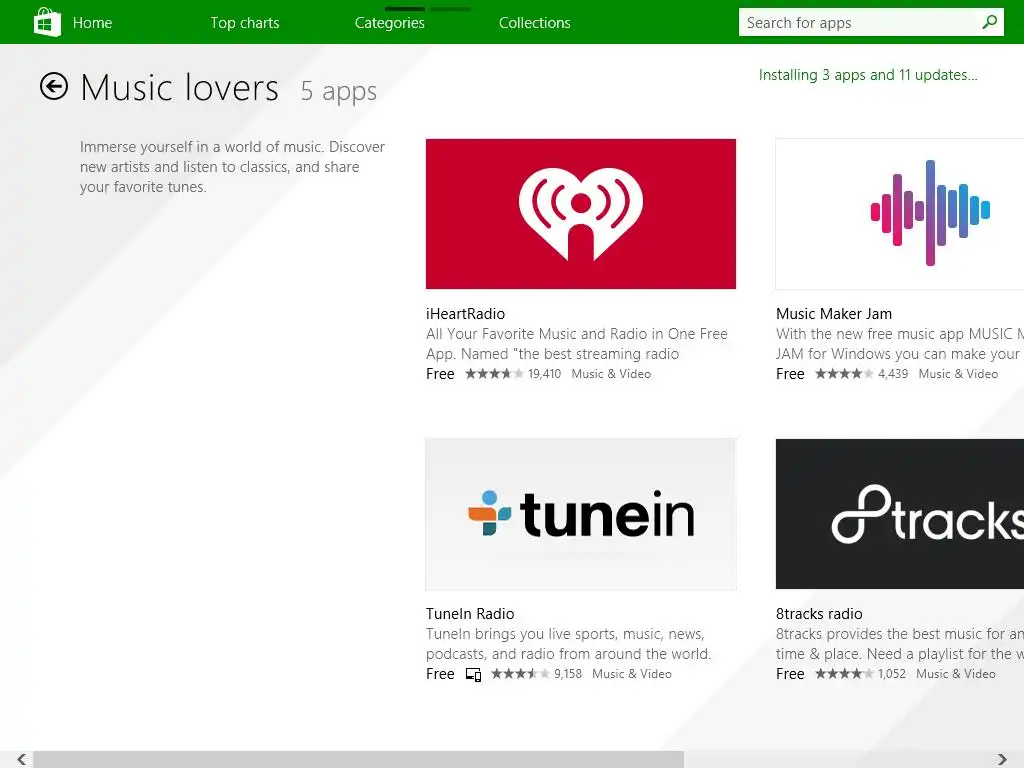Screen dimensions: 1024x768
Task: Click the Music Maker Jam app title
Action: (833, 313)
